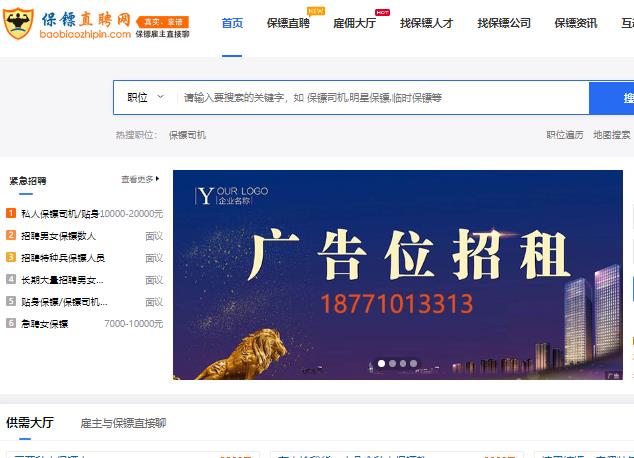The image size is (634, 458).
Task: Open the 地图搜索 link
Action: pyautogui.click(x=612, y=134)
